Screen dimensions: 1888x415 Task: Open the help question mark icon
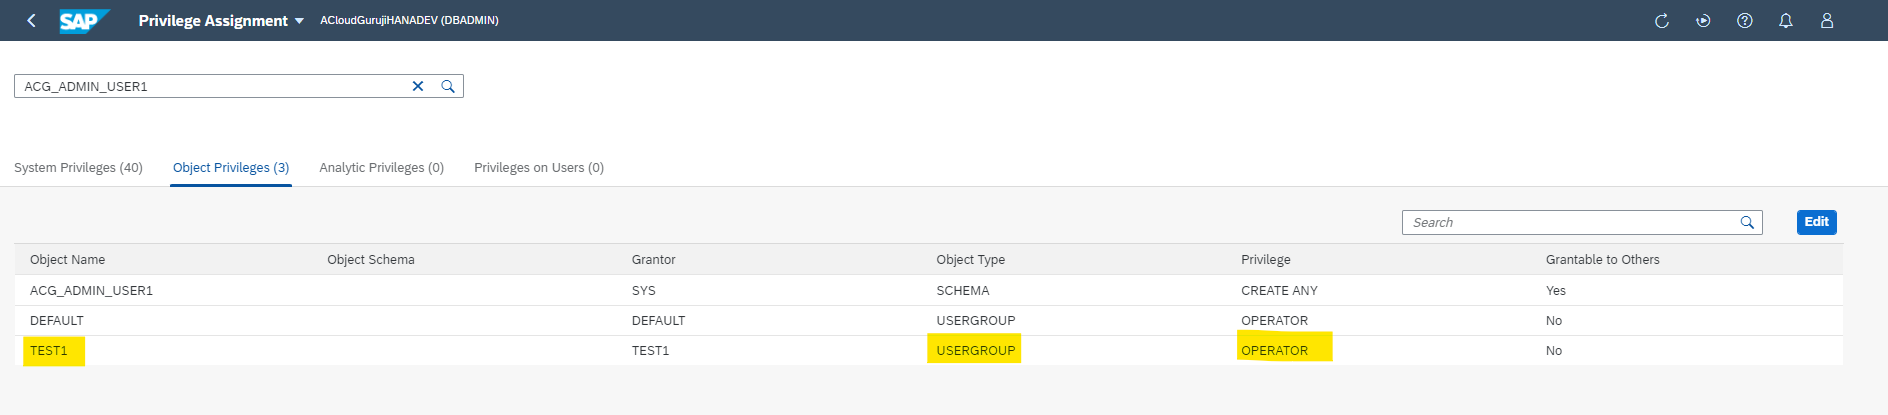coord(1745,20)
